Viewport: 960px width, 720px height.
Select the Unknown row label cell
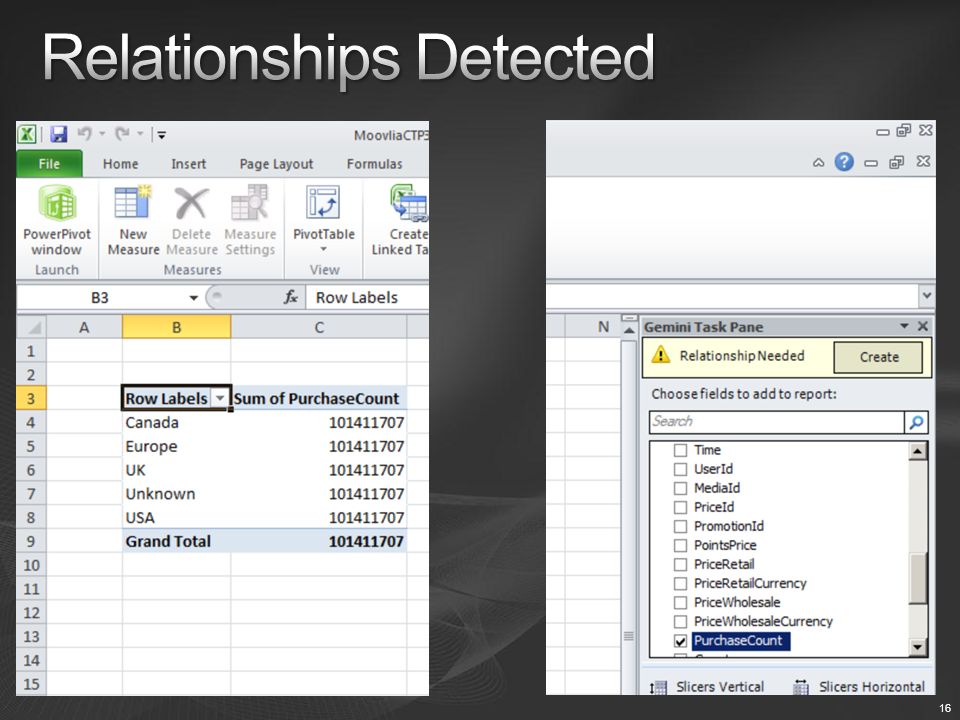176,494
